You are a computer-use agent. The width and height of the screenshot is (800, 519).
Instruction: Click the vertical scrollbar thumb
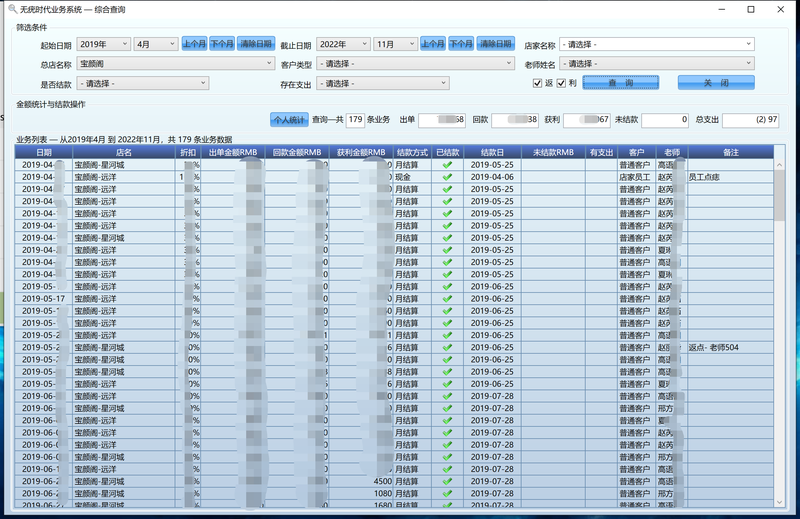(x=779, y=195)
